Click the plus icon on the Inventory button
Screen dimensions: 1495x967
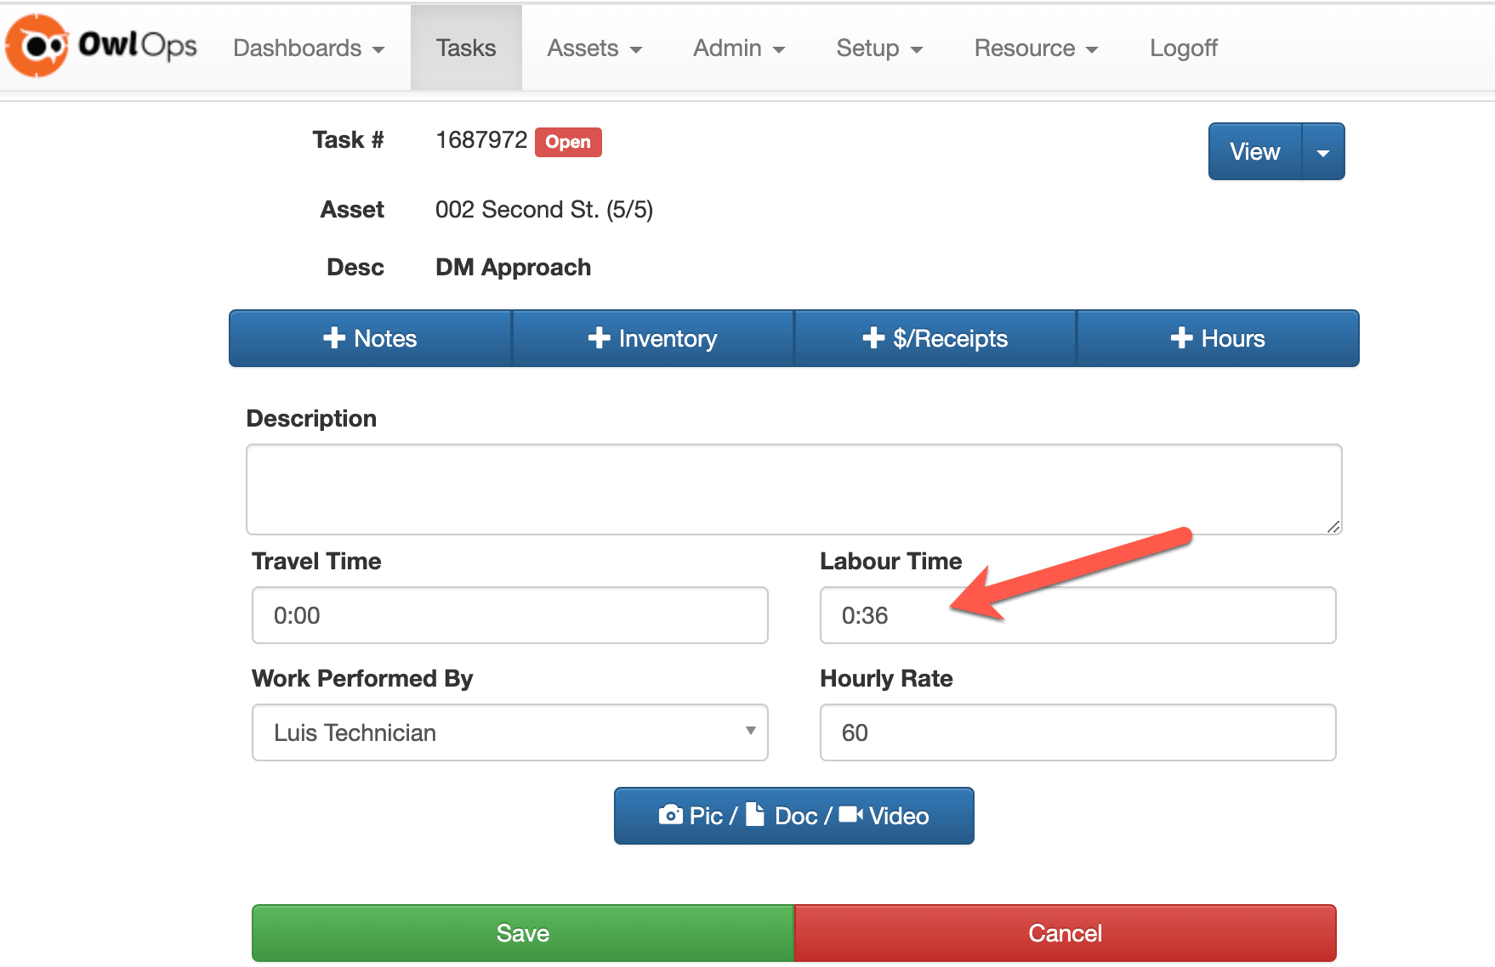pyautogui.click(x=598, y=338)
